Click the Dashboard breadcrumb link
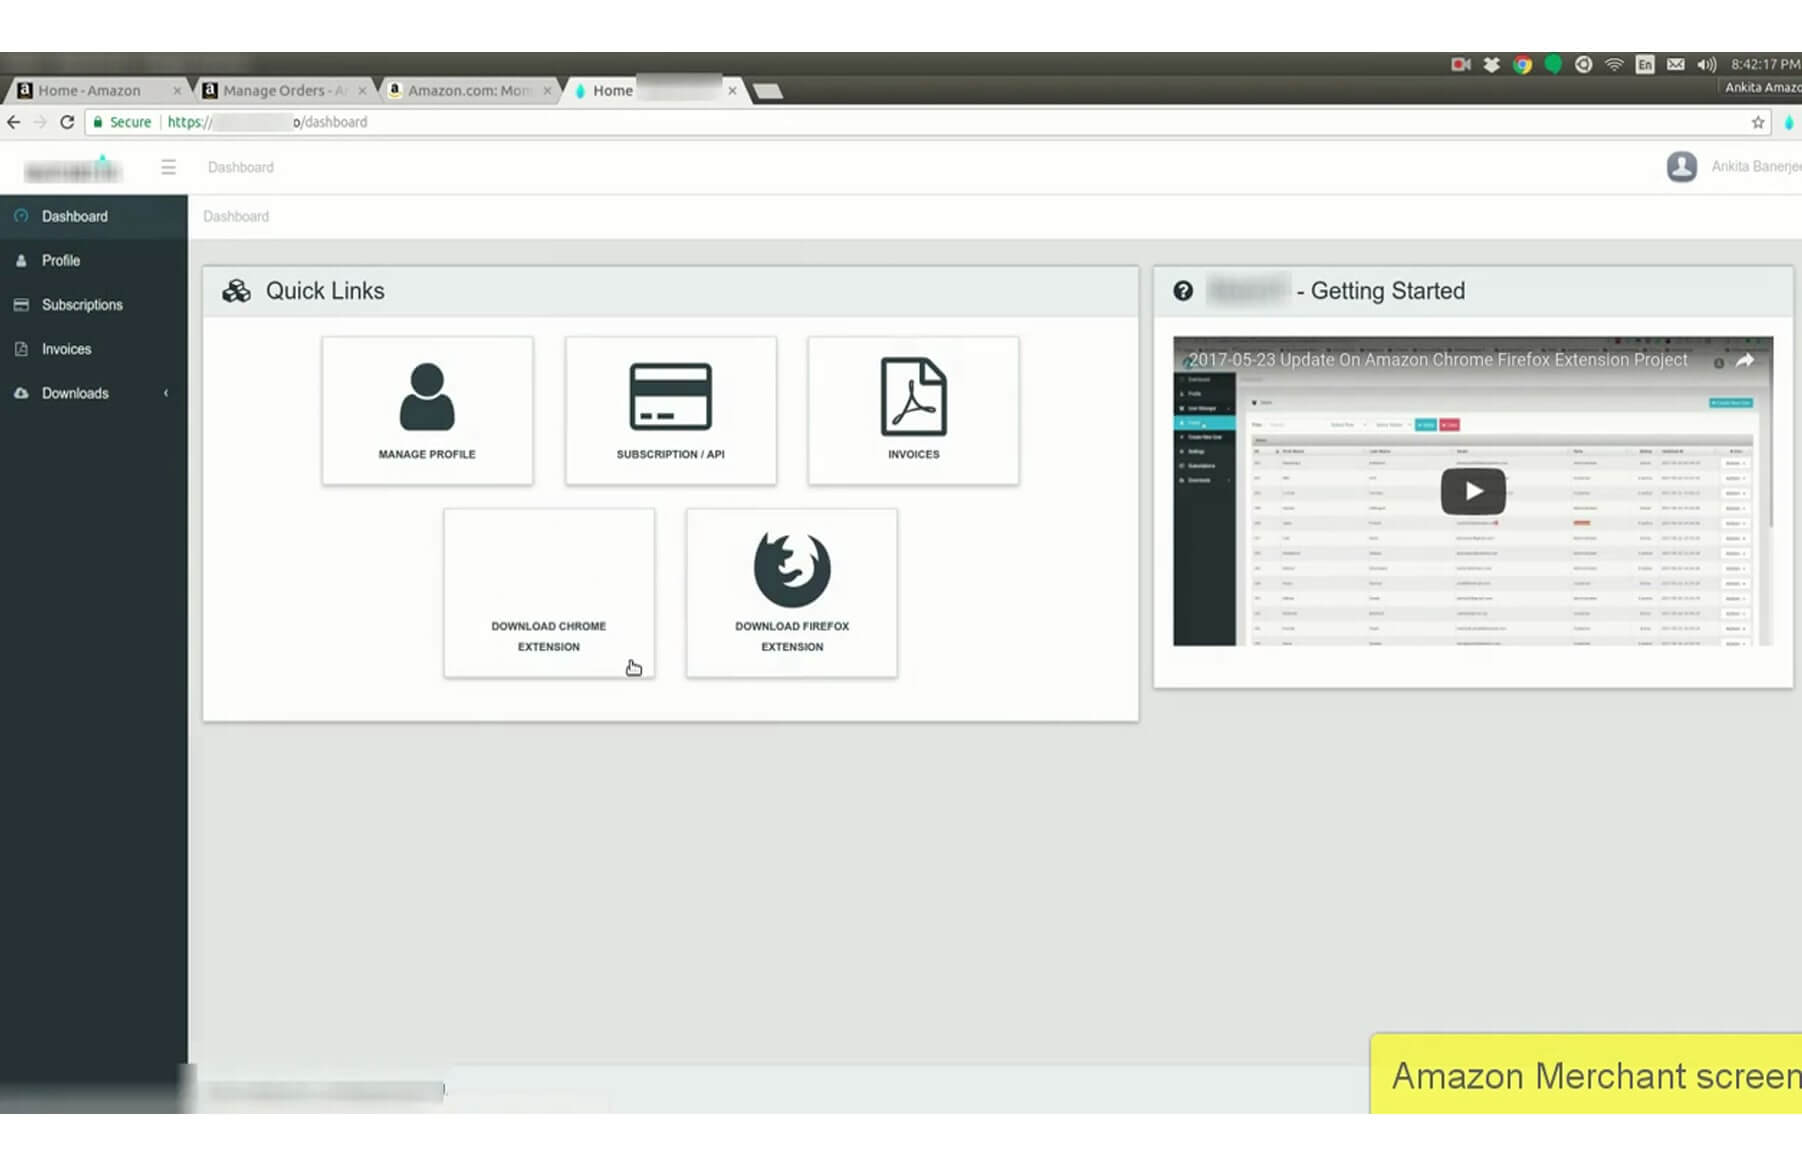 tap(236, 216)
